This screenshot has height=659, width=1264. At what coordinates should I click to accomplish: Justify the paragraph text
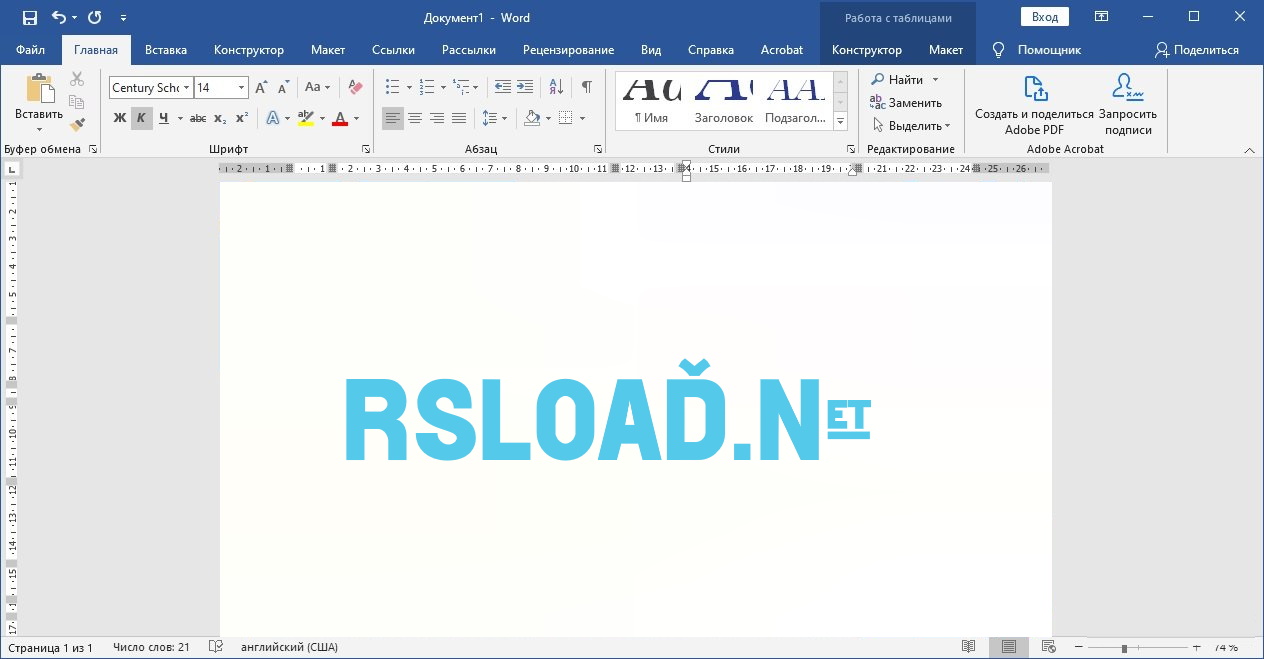[x=459, y=118]
